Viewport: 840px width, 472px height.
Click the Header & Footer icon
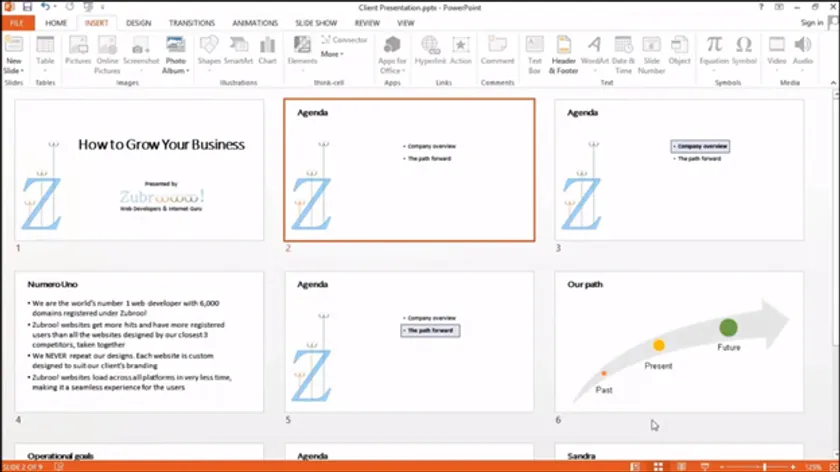tap(564, 45)
